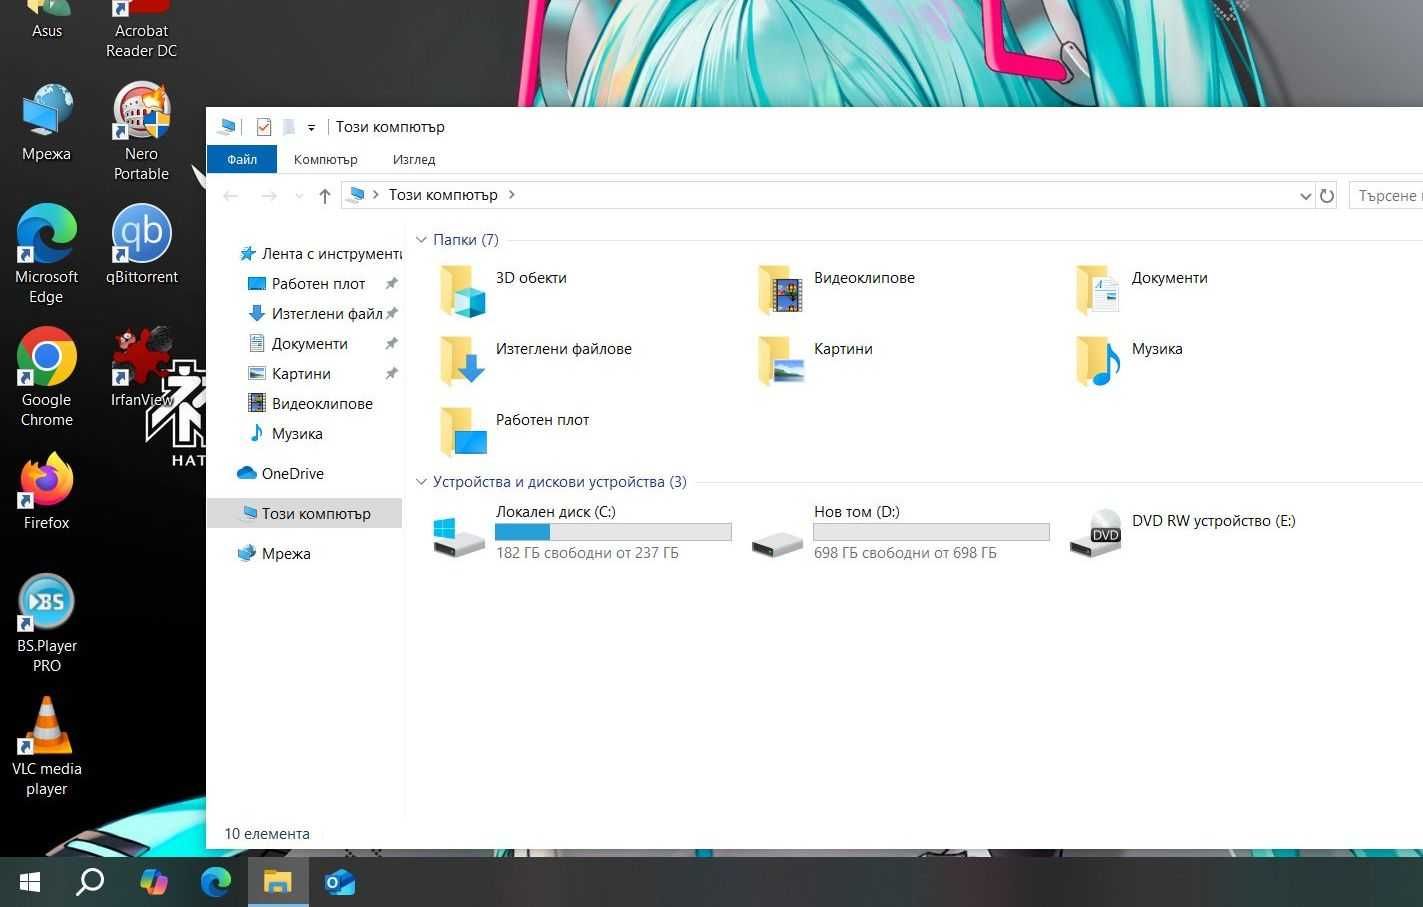1423x907 pixels.
Task: Select Работен плот in navigation pane
Action: 319,284
